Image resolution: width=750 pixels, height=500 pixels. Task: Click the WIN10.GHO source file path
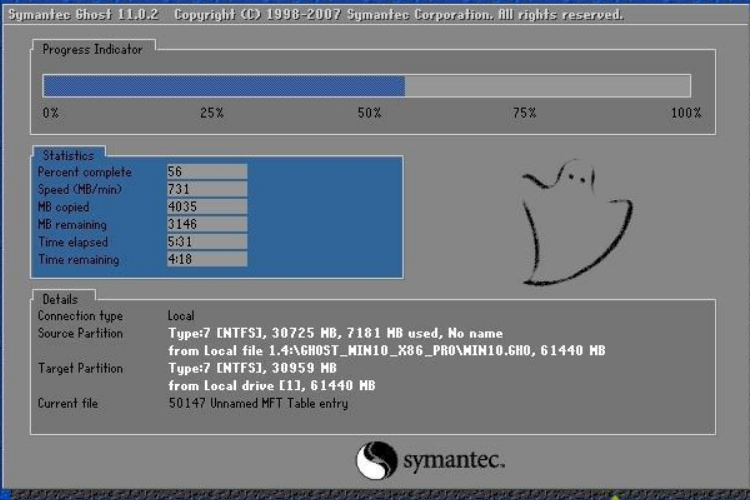387,351
